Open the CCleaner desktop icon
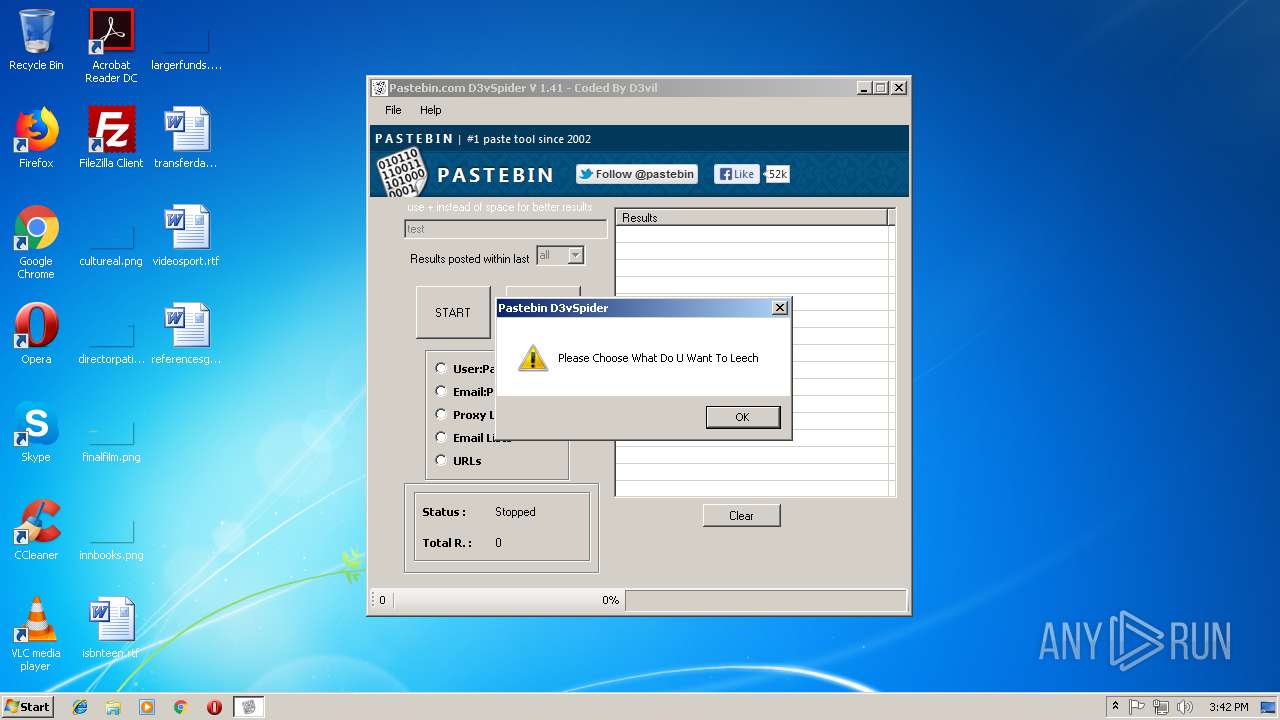Viewport: 1280px width, 720px height. pos(36,530)
